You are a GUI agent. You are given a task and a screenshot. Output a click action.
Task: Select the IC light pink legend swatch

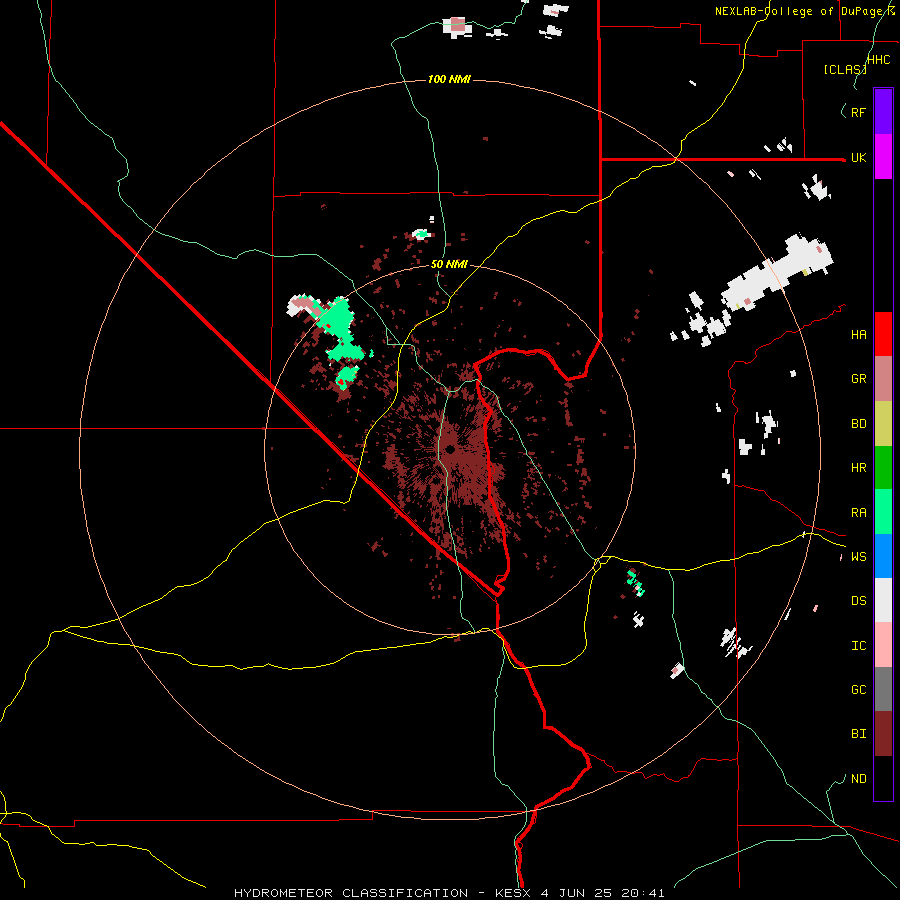tap(883, 645)
